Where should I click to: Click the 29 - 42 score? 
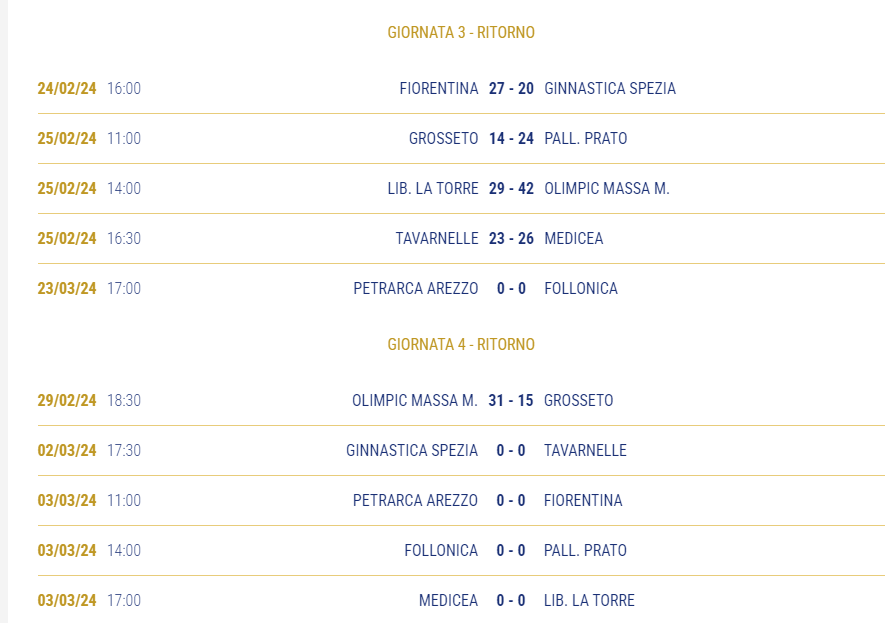[x=511, y=188]
